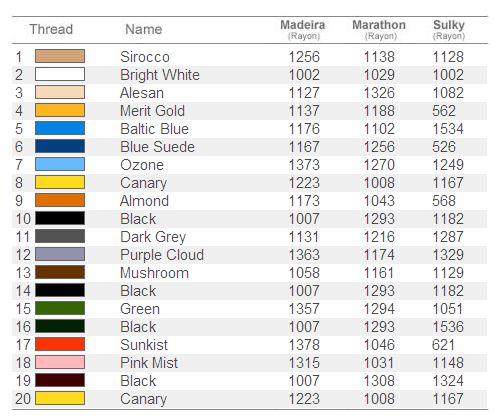Select the Bright White thread swatch
This screenshot has width=500, height=420.
point(60,74)
